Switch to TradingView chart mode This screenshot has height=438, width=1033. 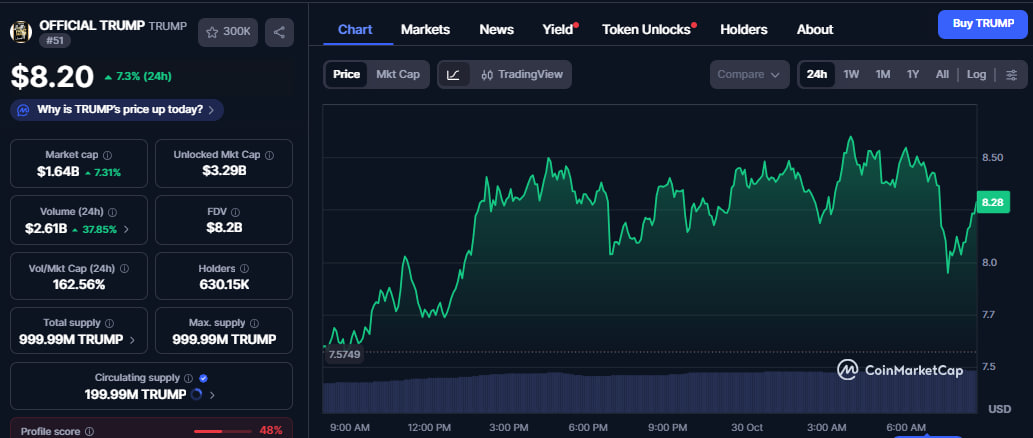pos(521,75)
